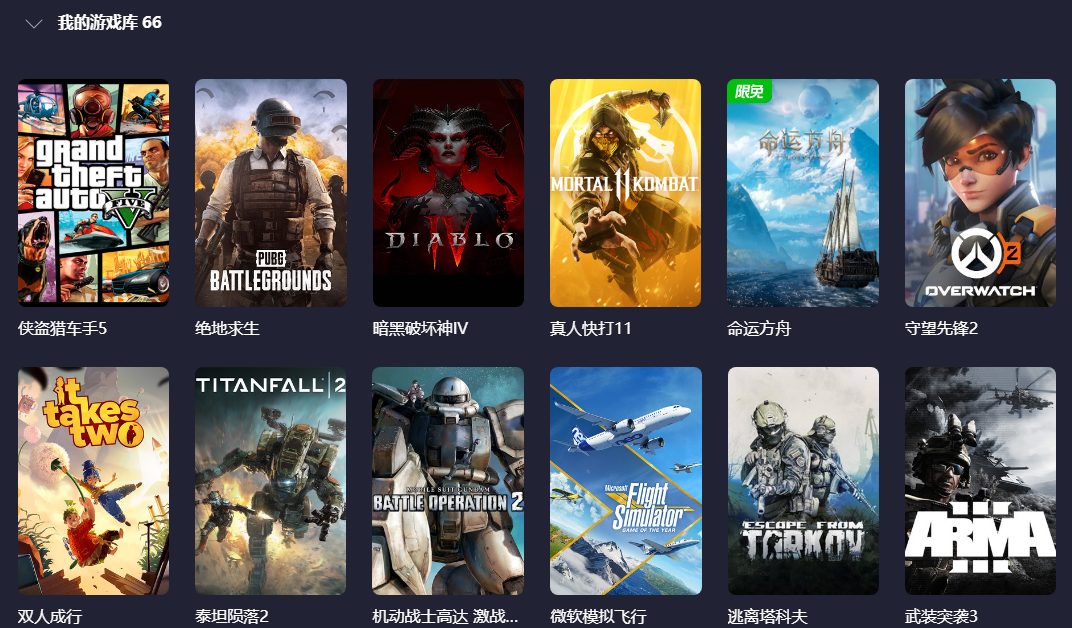The width and height of the screenshot is (1072, 628).
Task: Choose the Gundam Battle Operation 2 cover
Action: point(448,480)
